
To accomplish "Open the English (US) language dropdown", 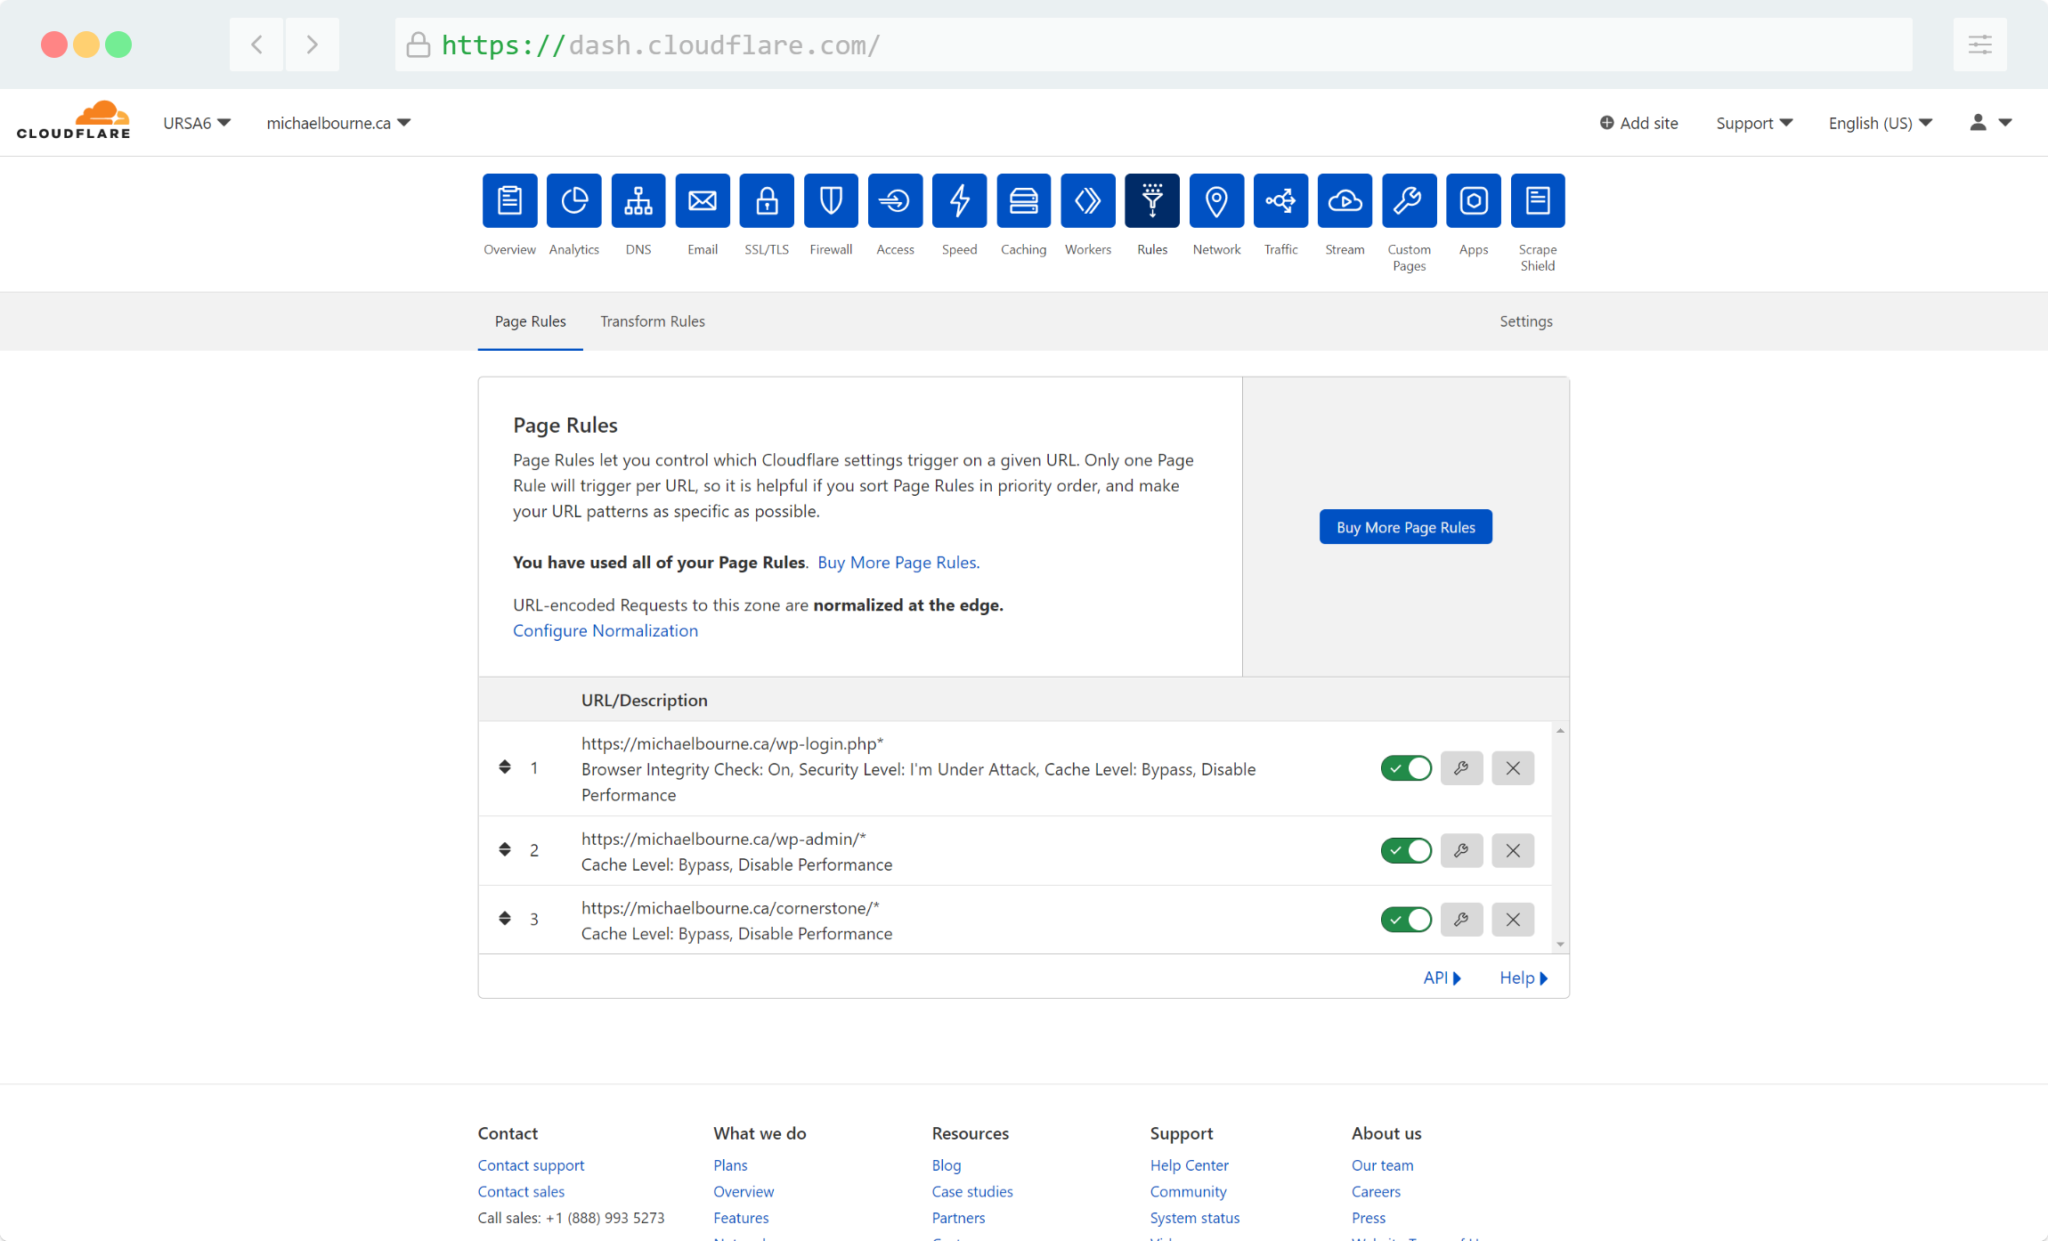I will click(1880, 123).
